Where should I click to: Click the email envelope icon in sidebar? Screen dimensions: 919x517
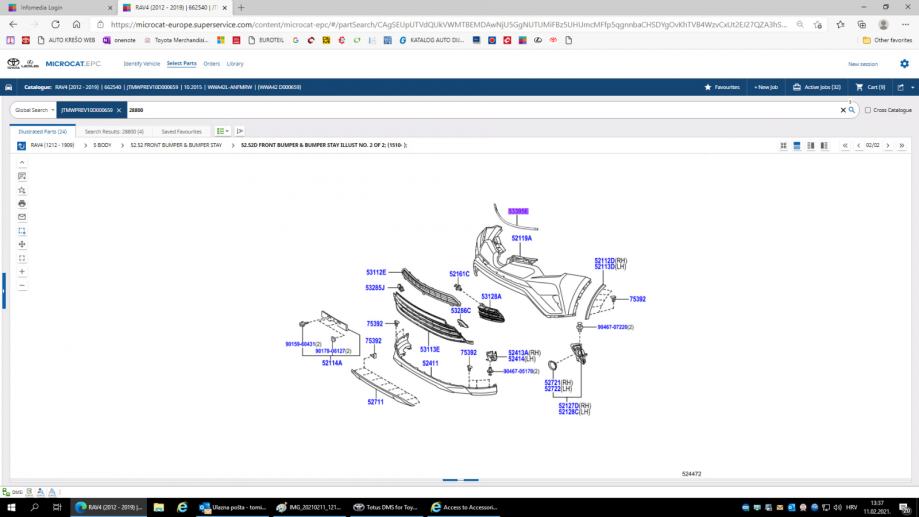click(x=22, y=217)
